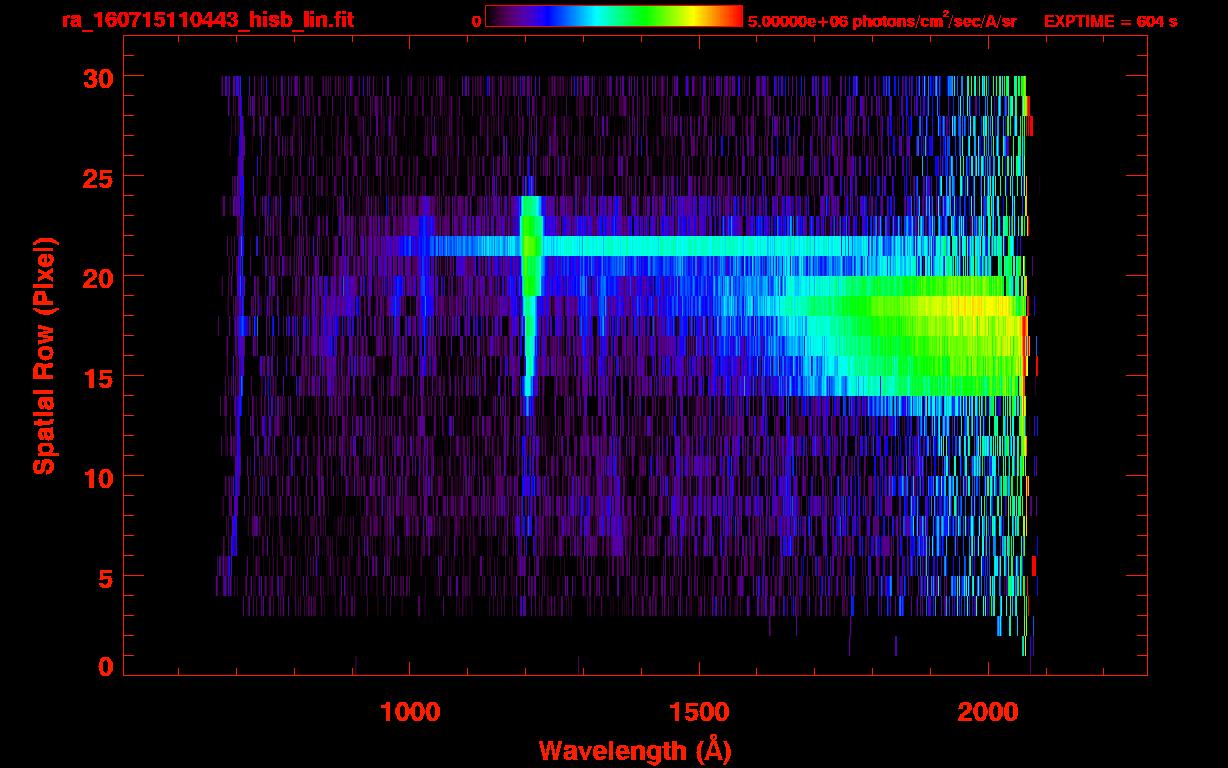
Task: Click the filename title ra_160715110443_hisb_lin.fit
Action: [x=207, y=20]
